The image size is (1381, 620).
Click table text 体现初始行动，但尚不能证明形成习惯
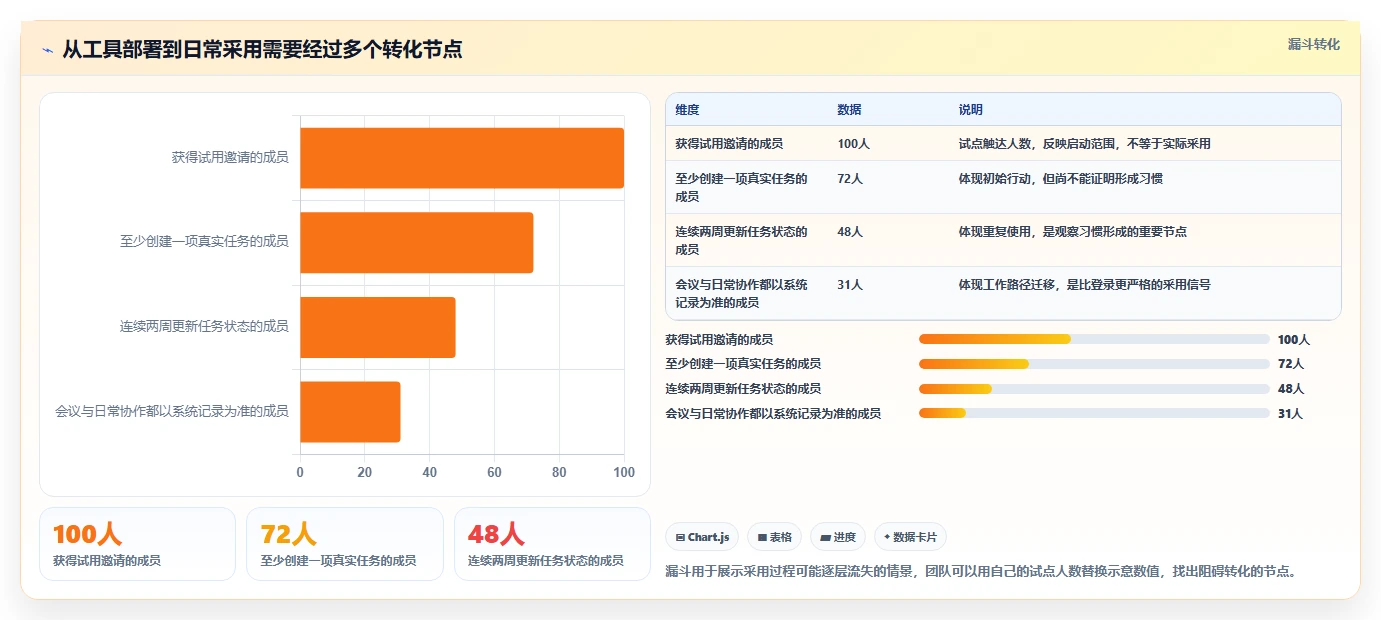click(x=1060, y=178)
